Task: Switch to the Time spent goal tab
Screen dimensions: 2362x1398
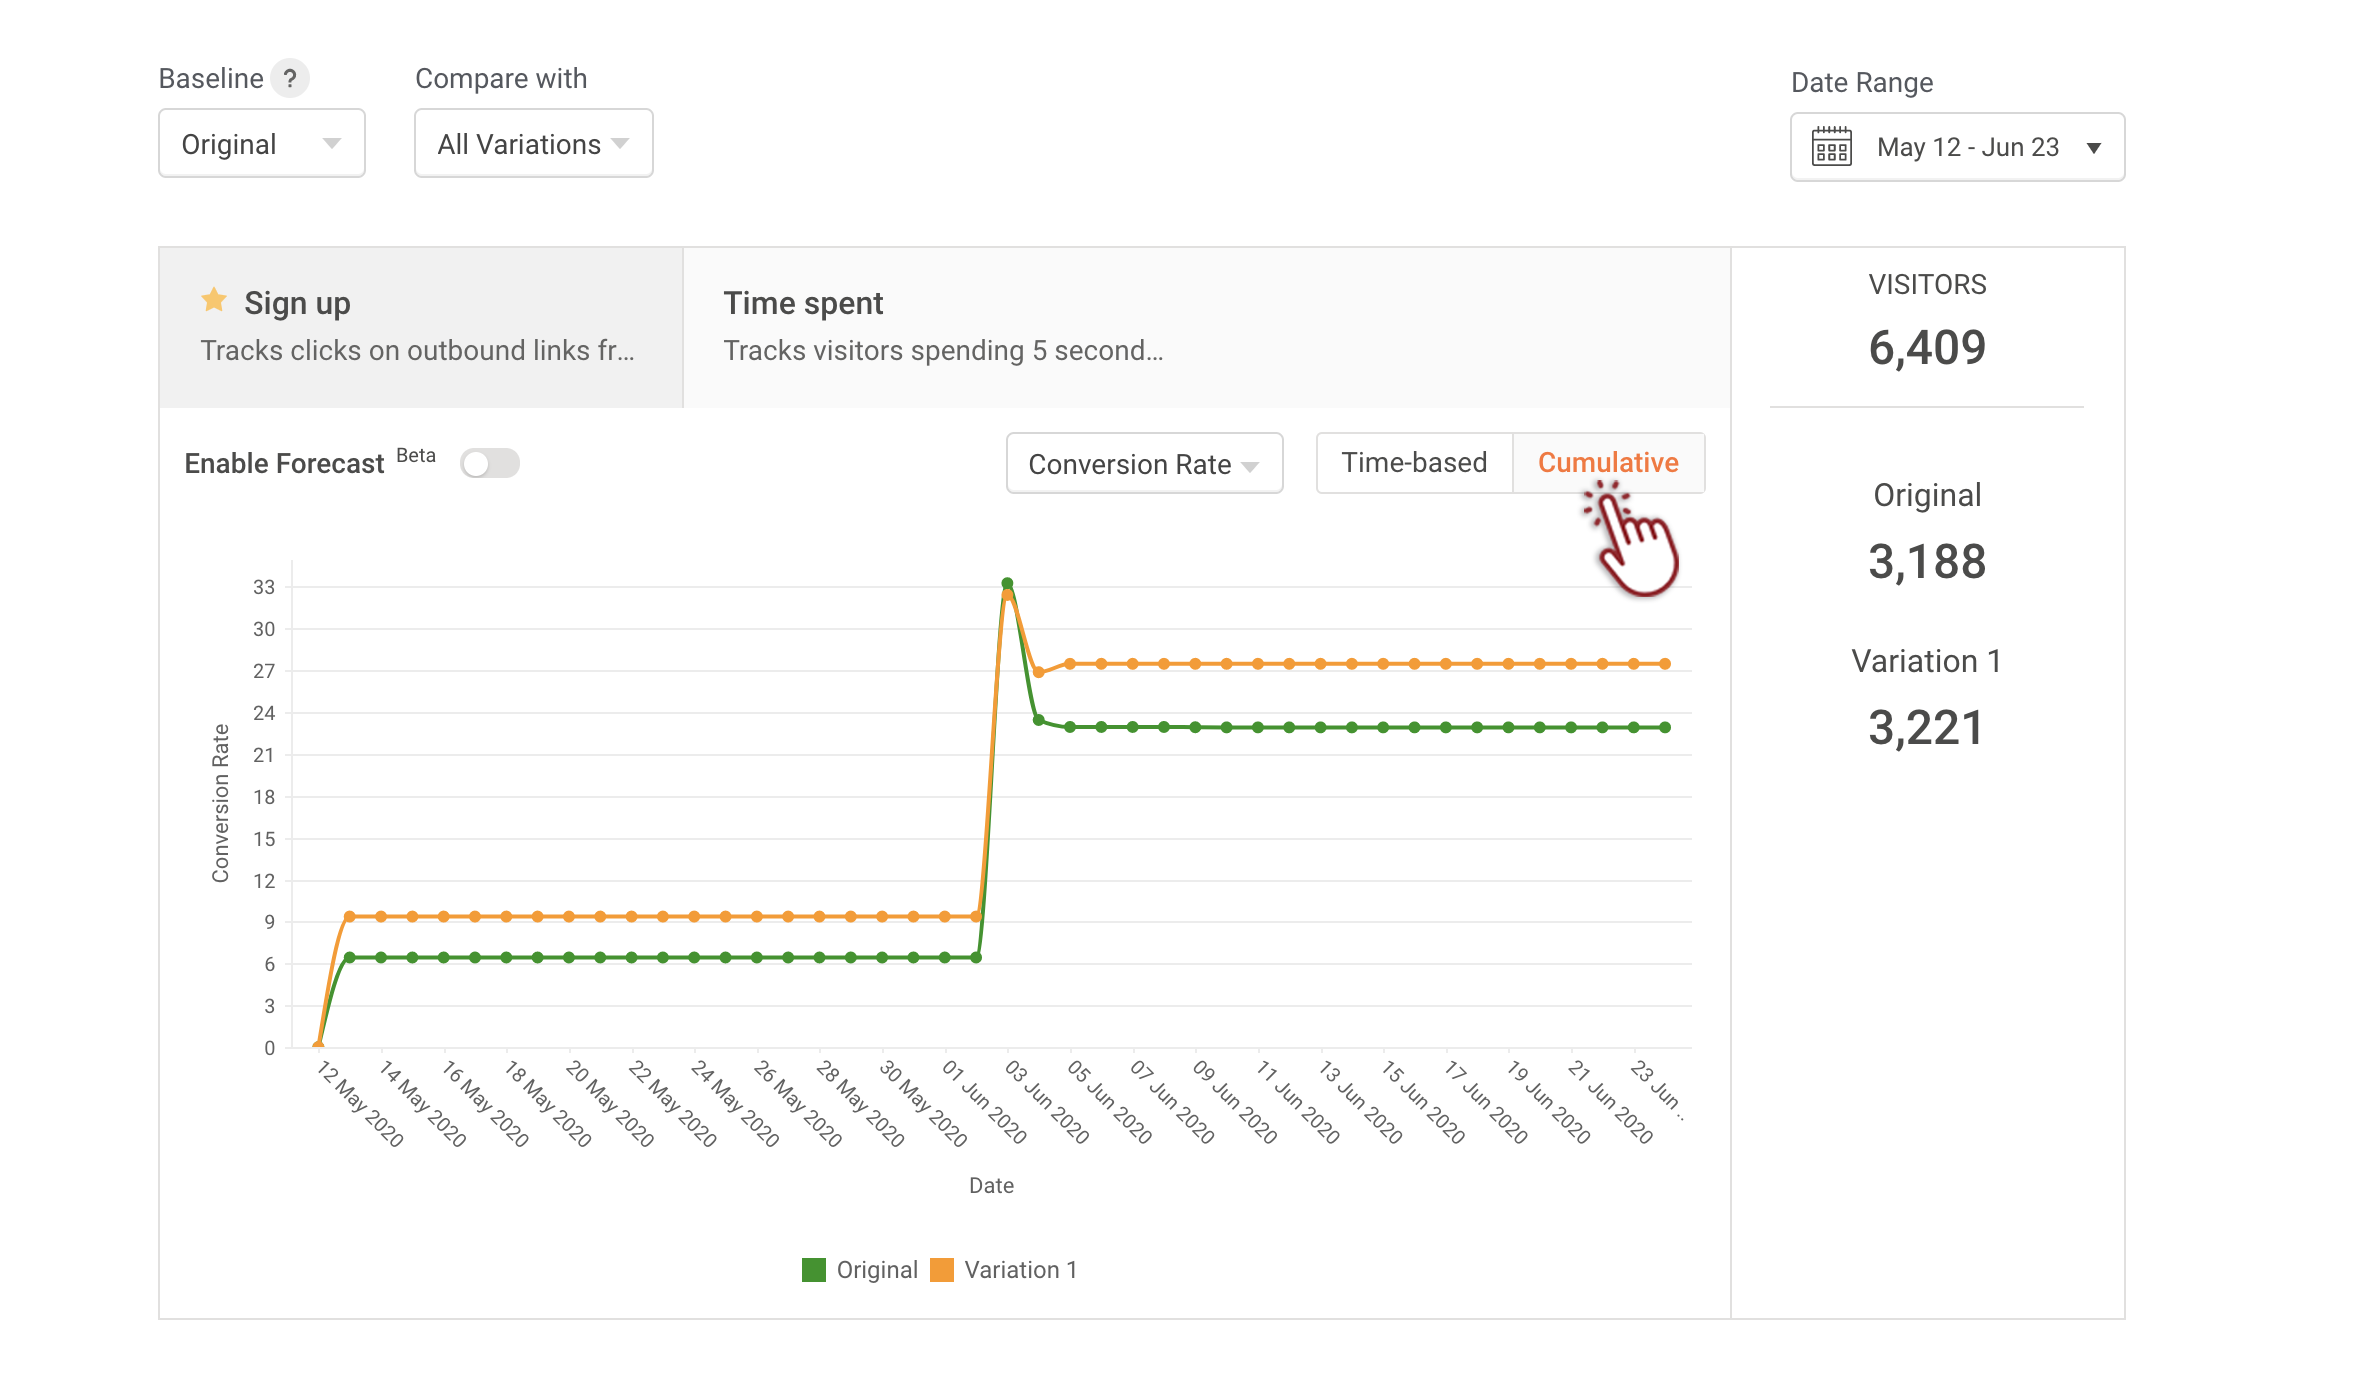Action: coord(942,326)
